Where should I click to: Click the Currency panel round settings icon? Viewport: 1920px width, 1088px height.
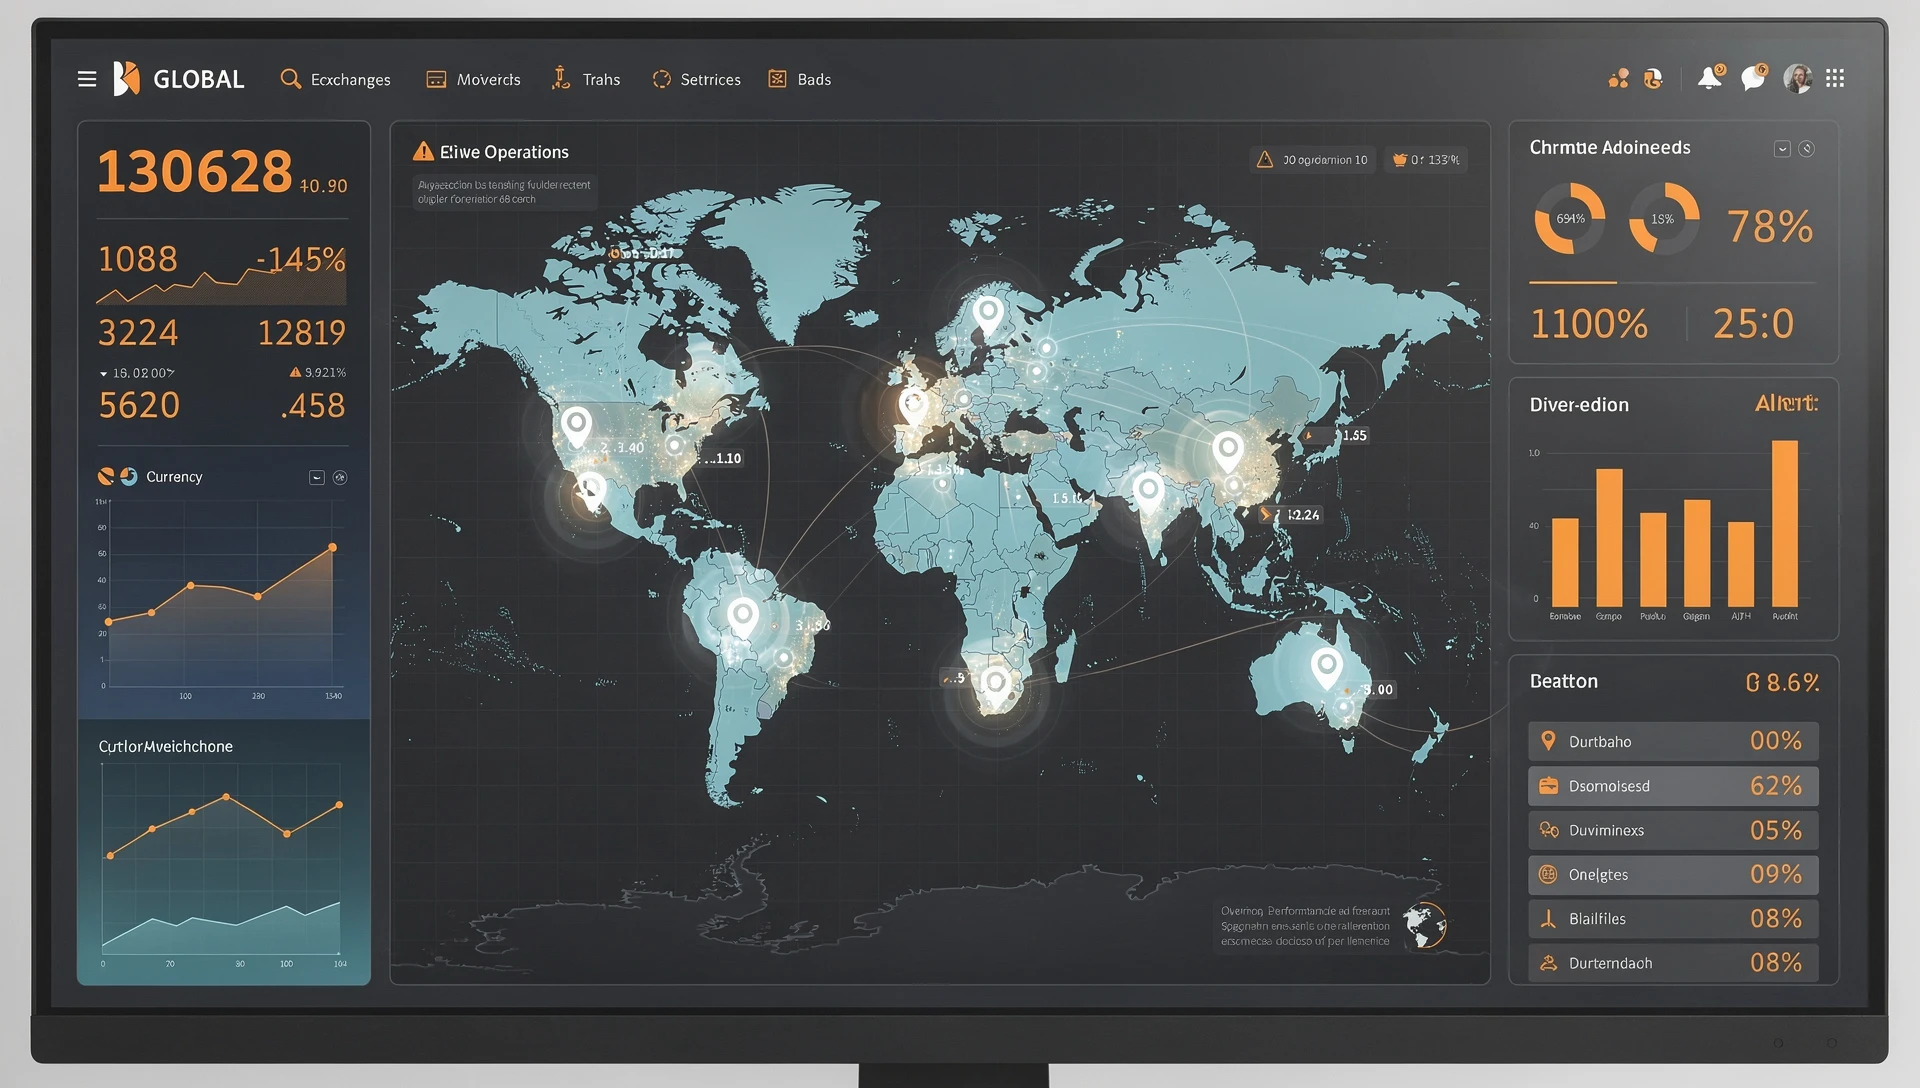tap(340, 477)
